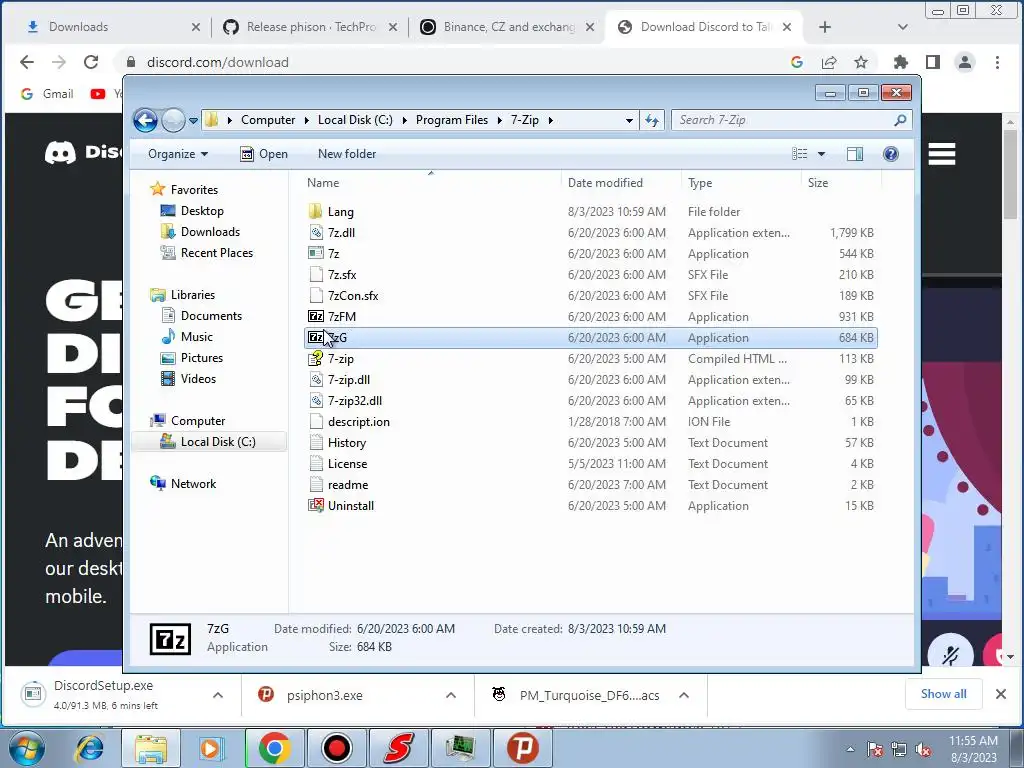Select Recent Places in navigation pane
Image resolution: width=1024 pixels, height=768 pixels.
pyautogui.click(x=216, y=253)
